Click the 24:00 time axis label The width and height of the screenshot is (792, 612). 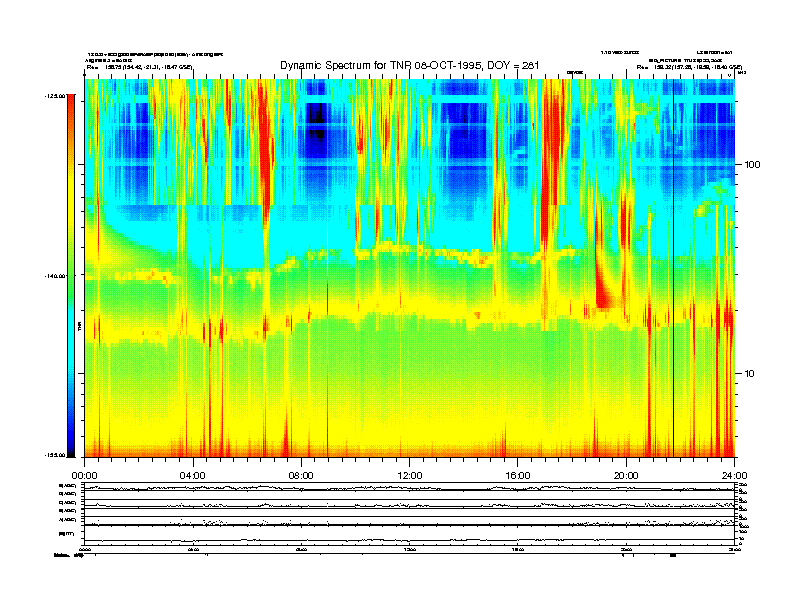tap(734, 476)
